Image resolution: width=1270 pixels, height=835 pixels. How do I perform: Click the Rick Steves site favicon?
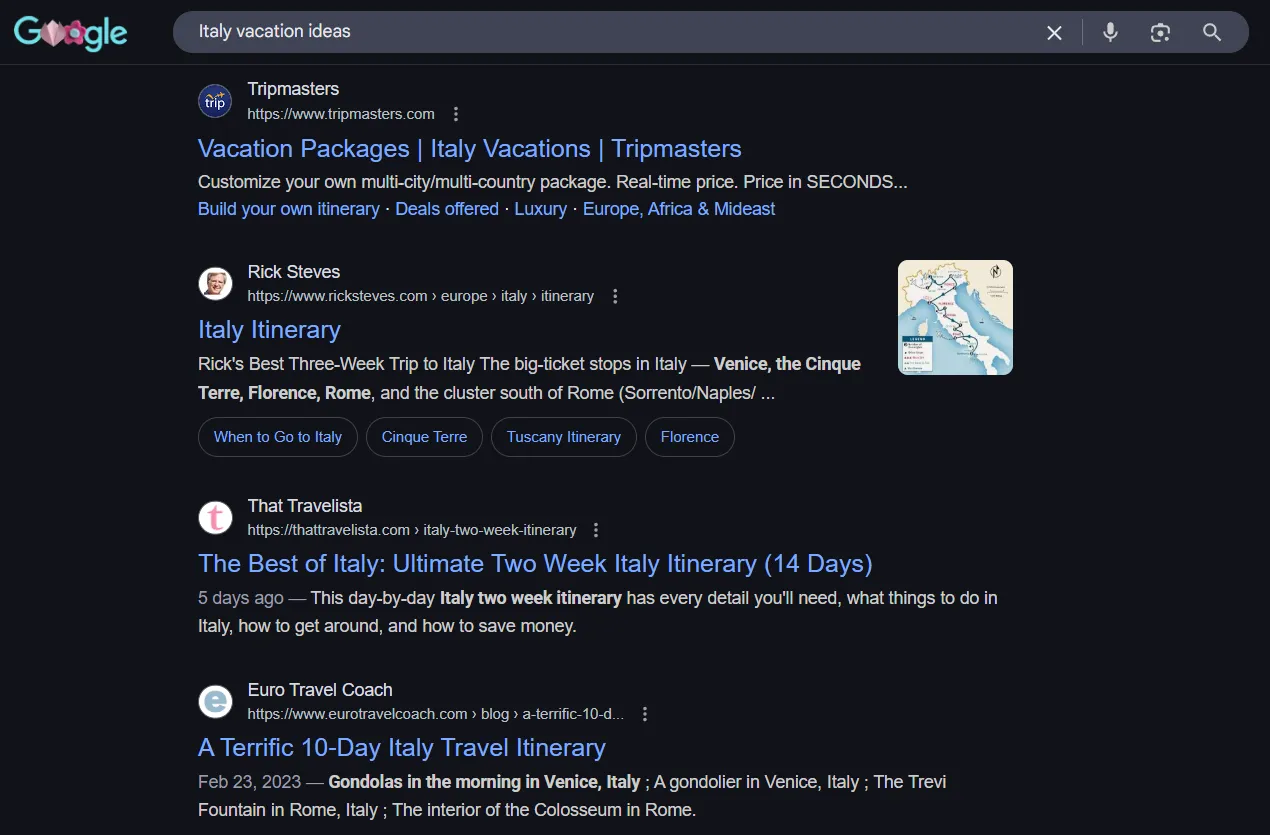point(215,284)
